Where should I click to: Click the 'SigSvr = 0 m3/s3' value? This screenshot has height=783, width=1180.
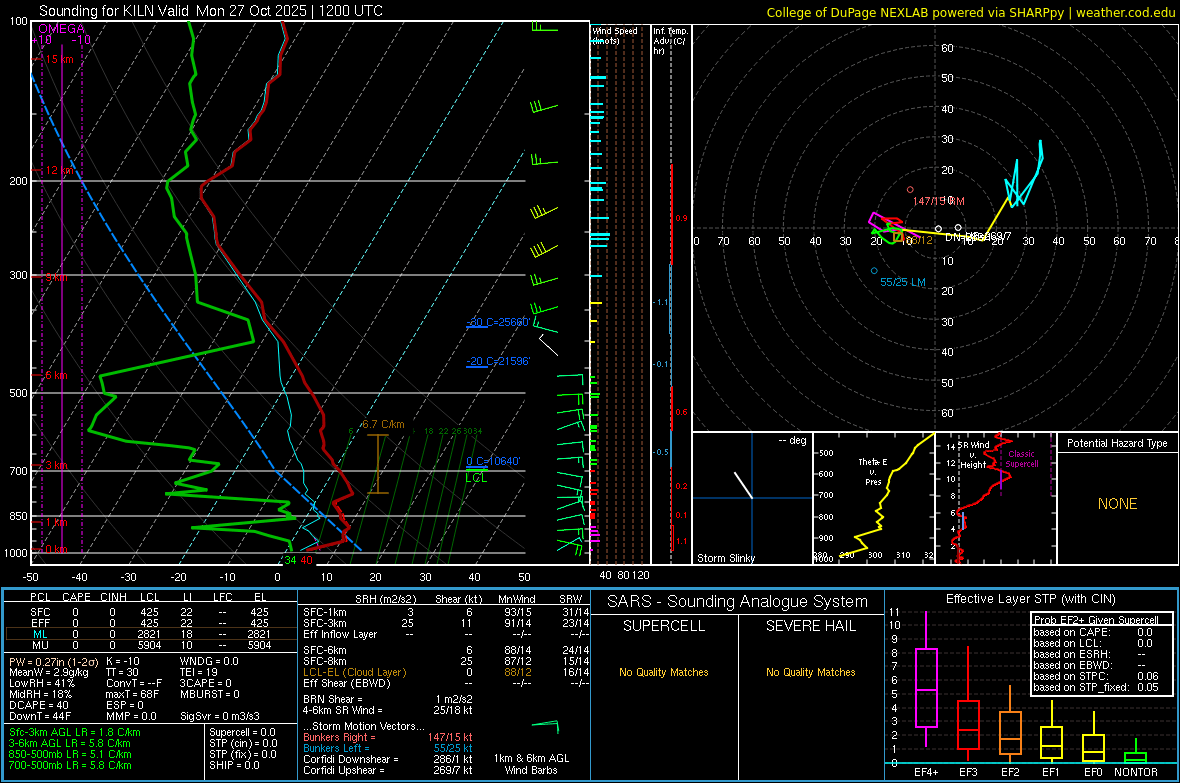[220, 716]
